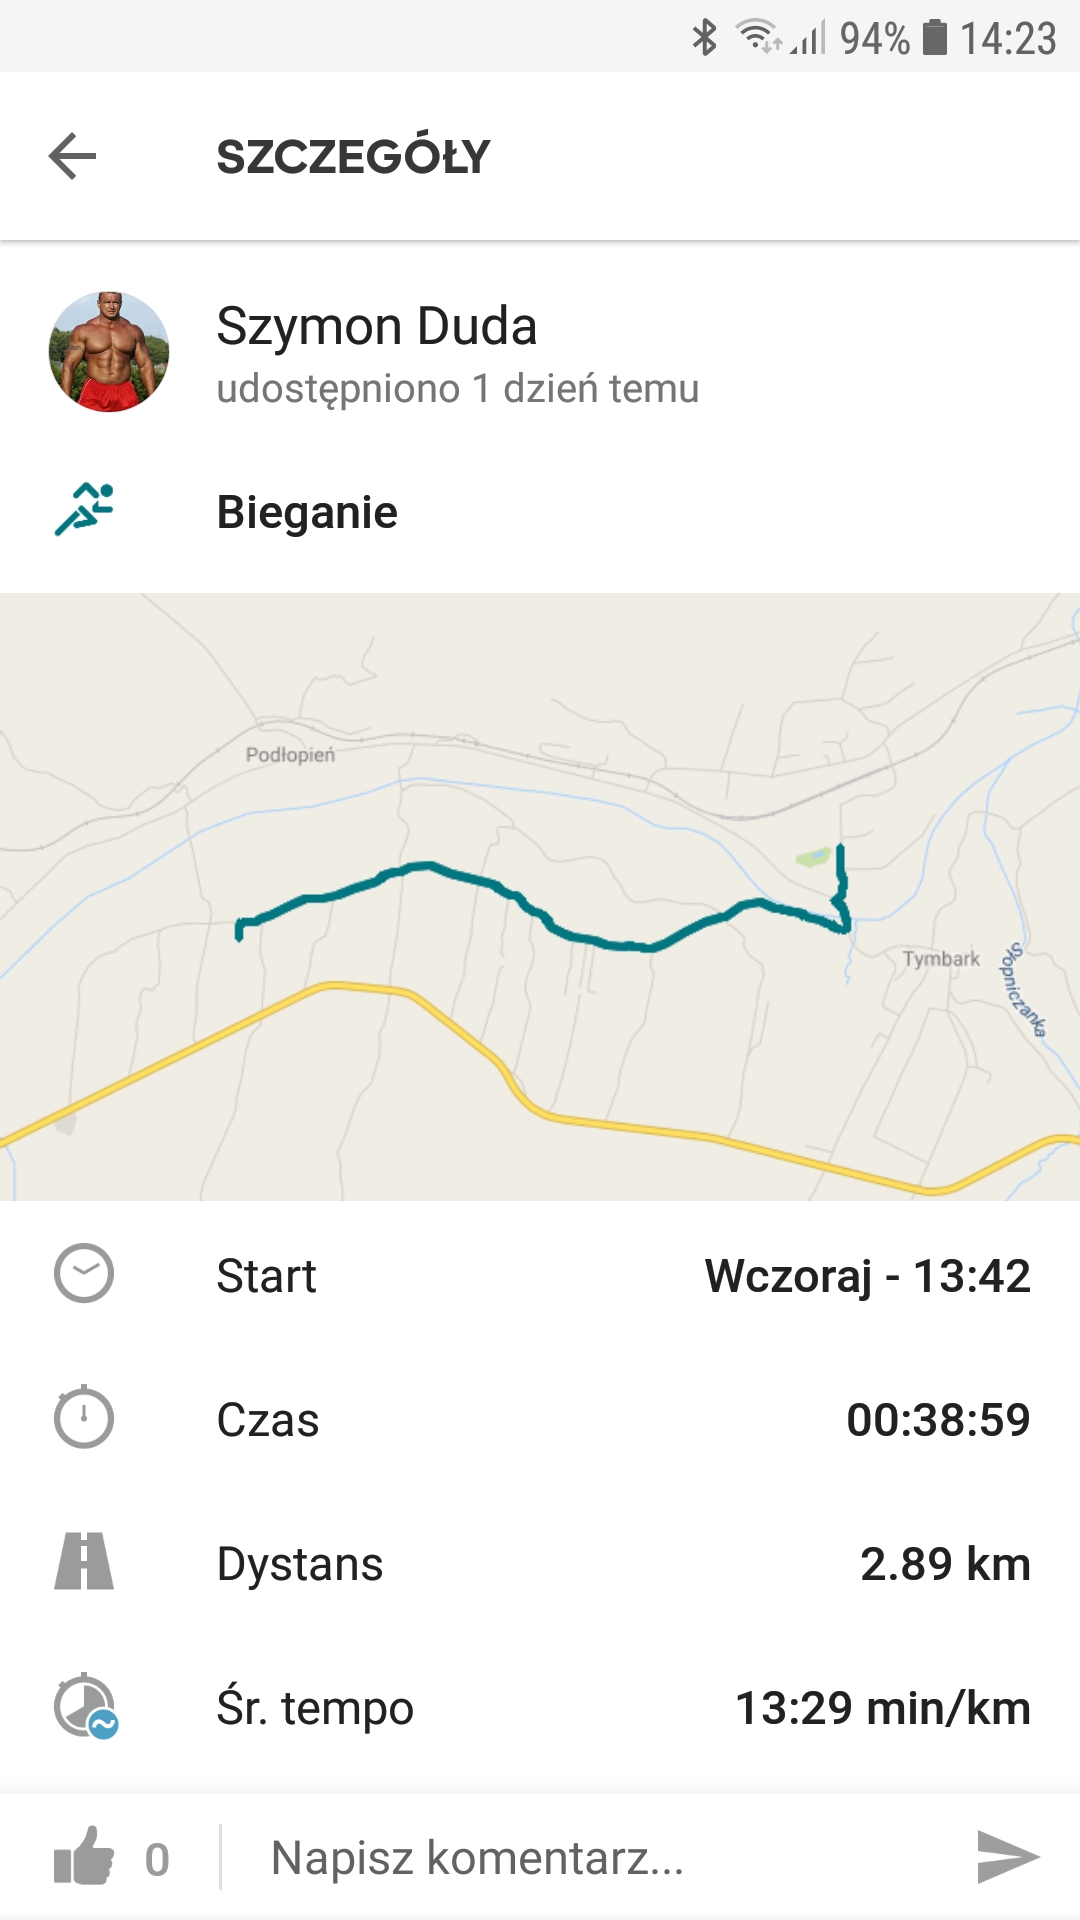Tap the average pace icon
The width and height of the screenshot is (1080, 1920).
tap(86, 1706)
